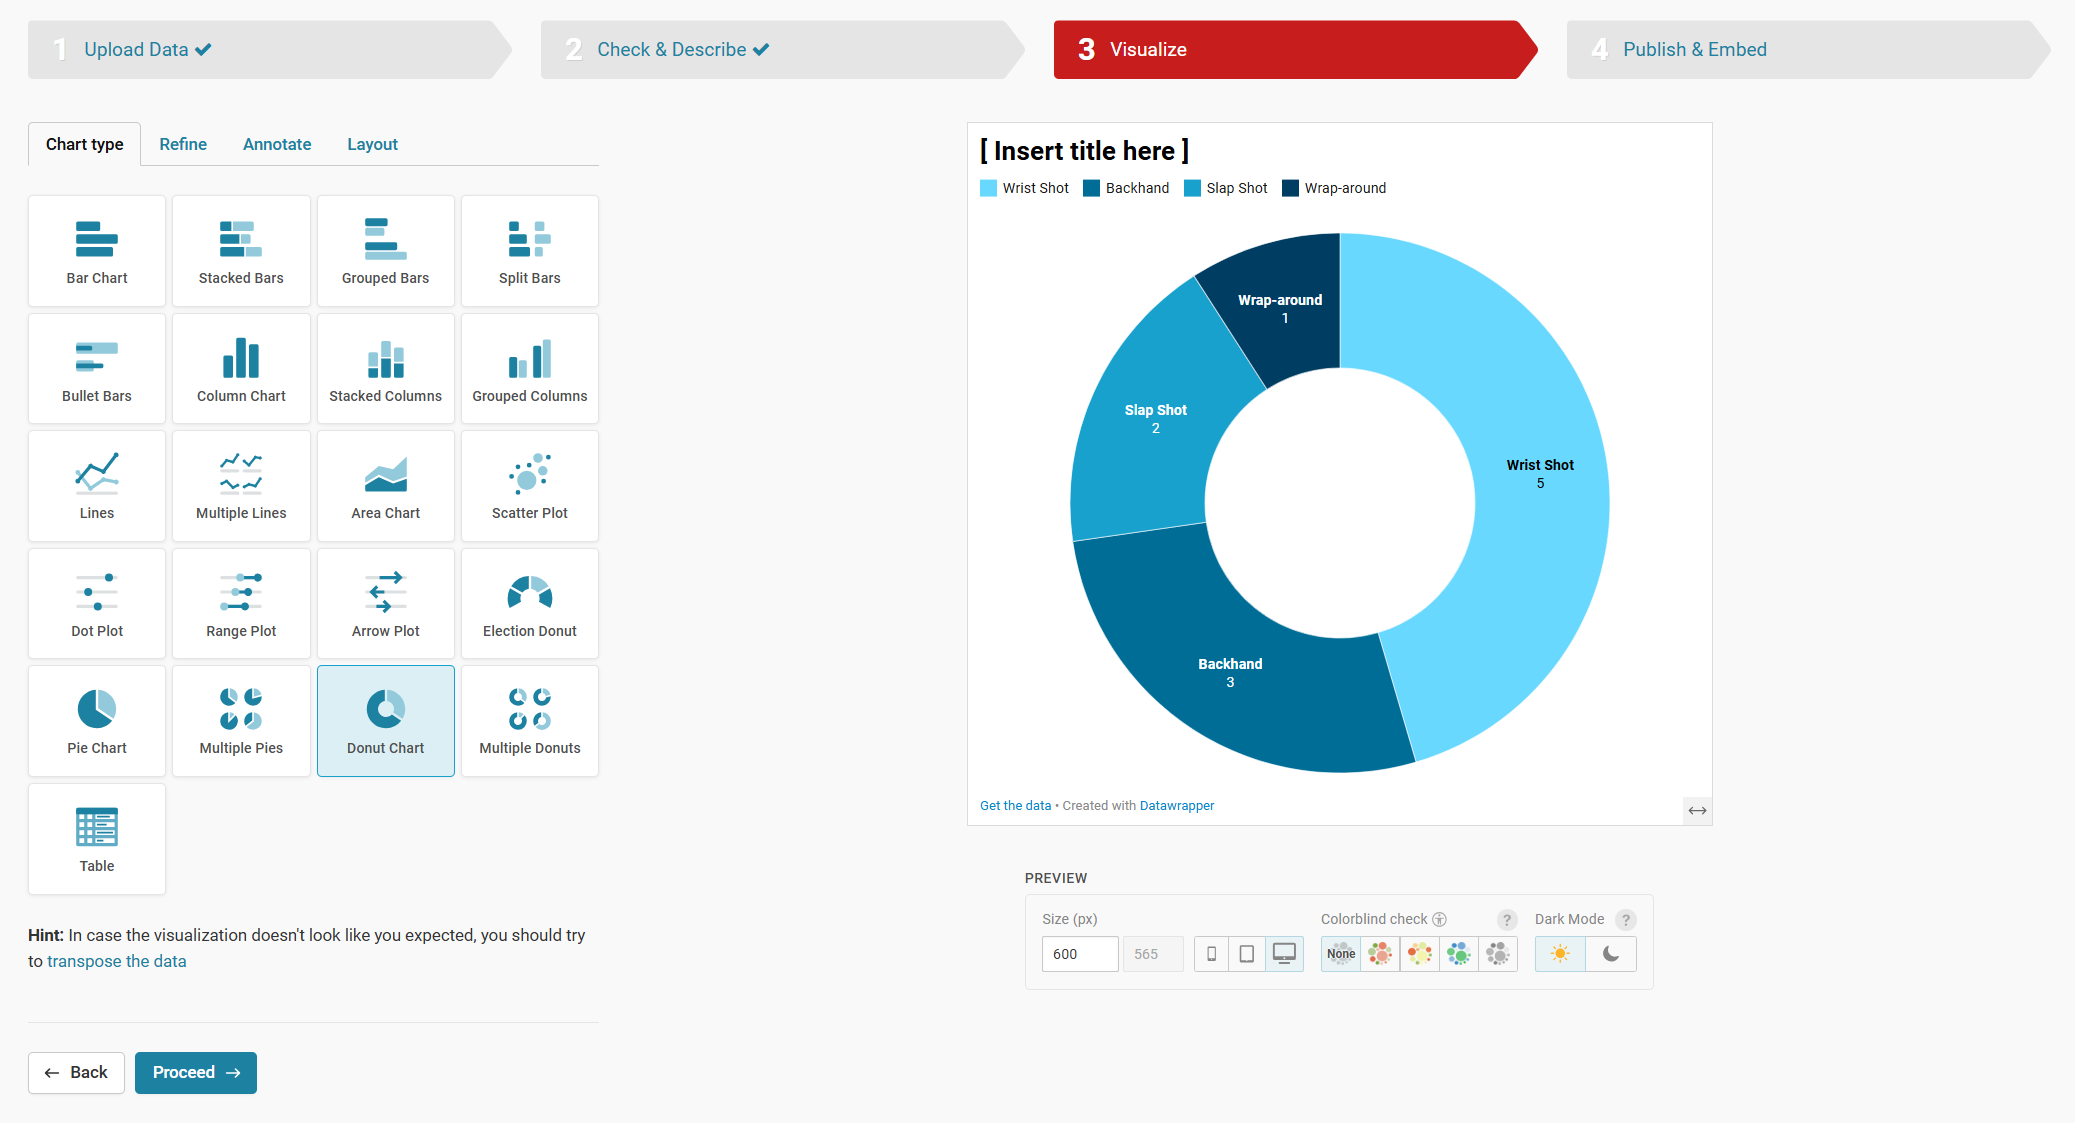
Task: Select the Election Donut chart type
Action: [529, 604]
